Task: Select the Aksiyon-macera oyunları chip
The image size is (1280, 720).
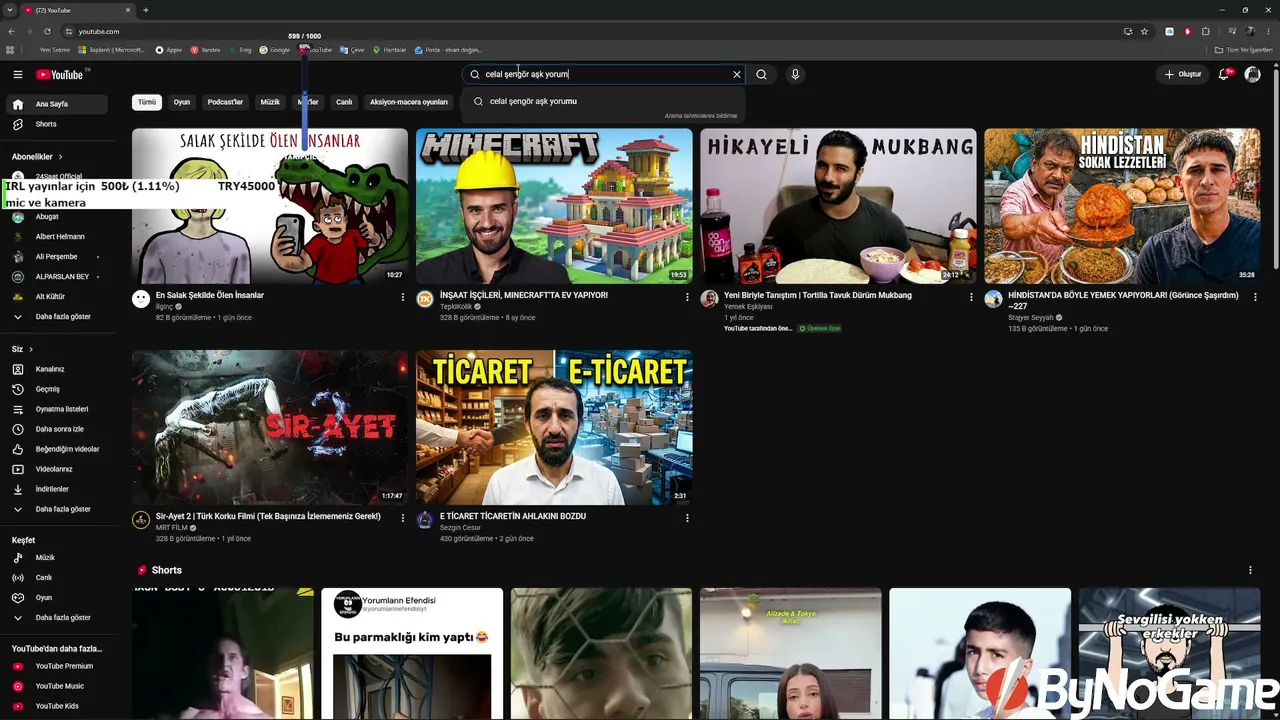Action: click(x=409, y=102)
